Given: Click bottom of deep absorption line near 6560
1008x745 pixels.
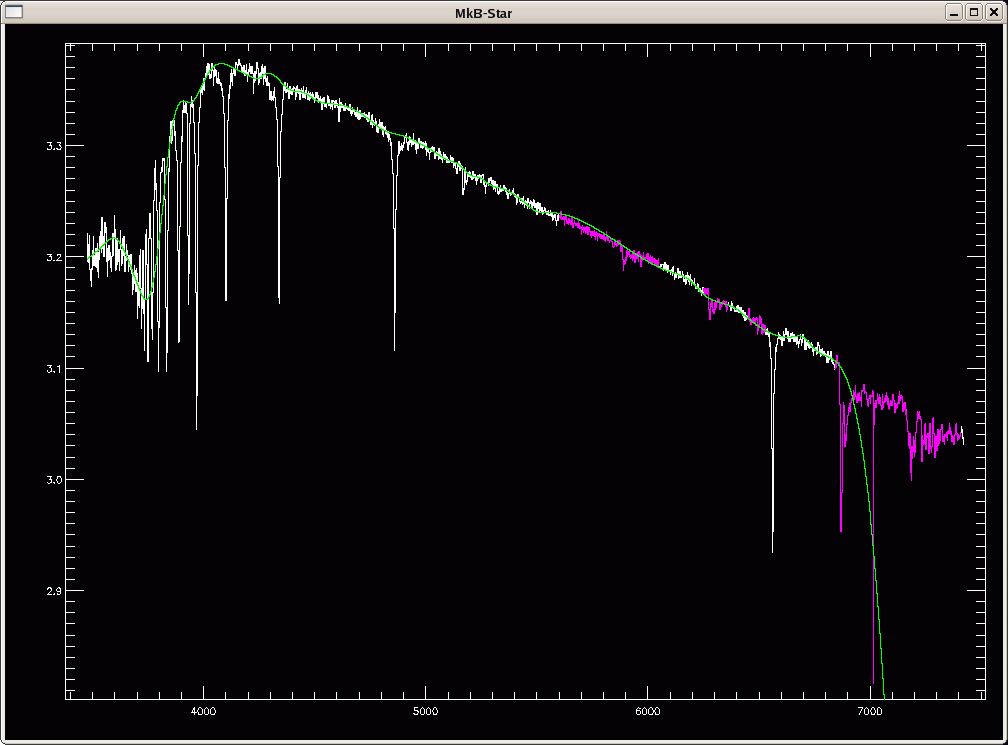Looking at the screenshot, I should 772,550.
